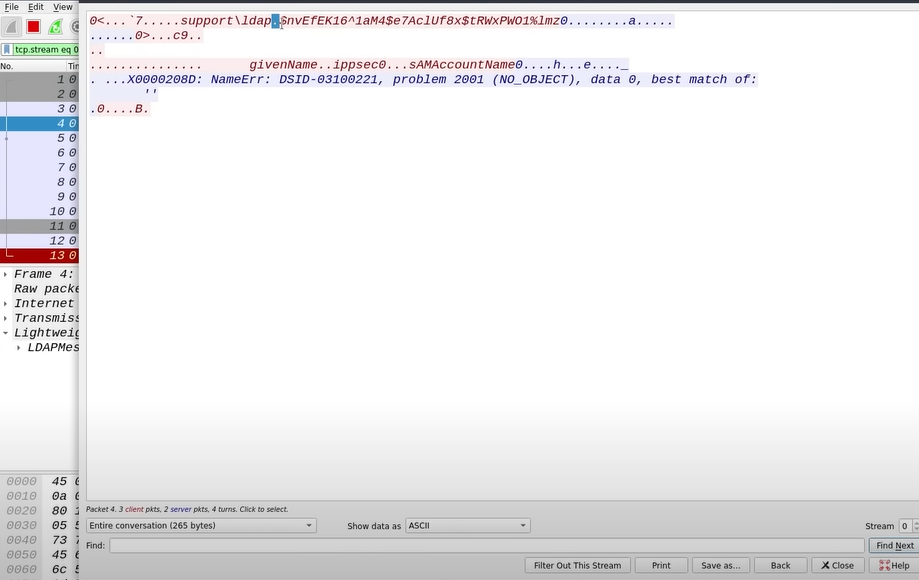Click hex offset 0050 row
919x580 pixels.
tap(39, 555)
